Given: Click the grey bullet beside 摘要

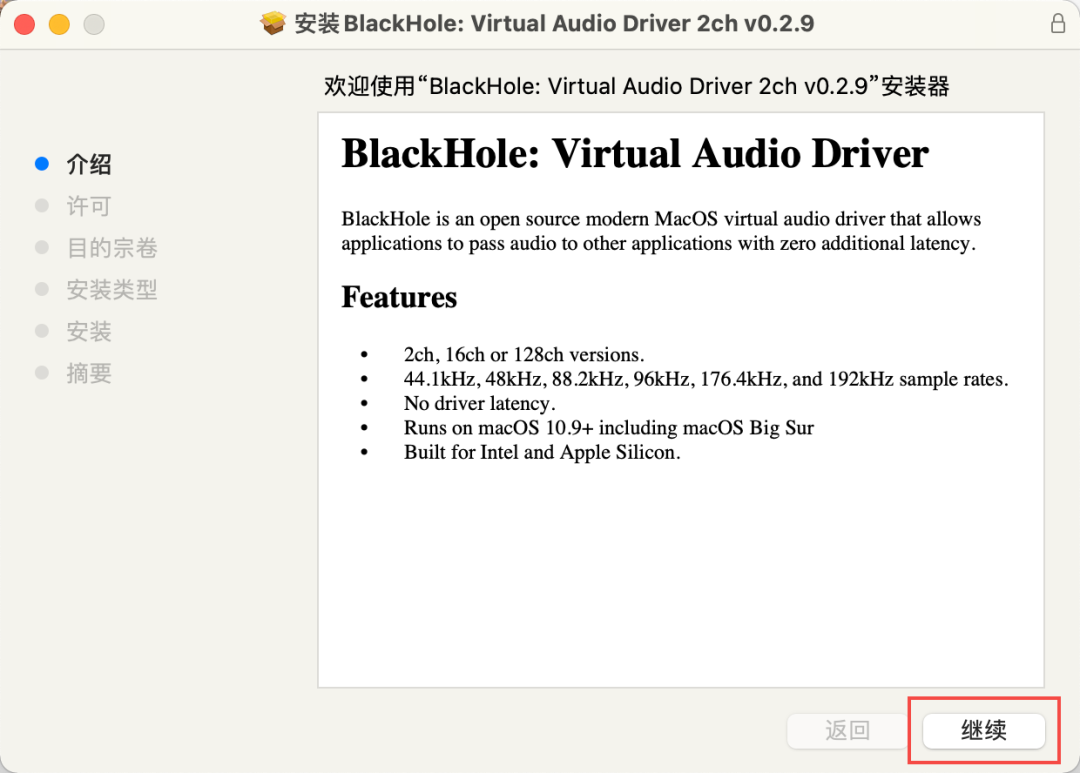Looking at the screenshot, I should [x=42, y=373].
